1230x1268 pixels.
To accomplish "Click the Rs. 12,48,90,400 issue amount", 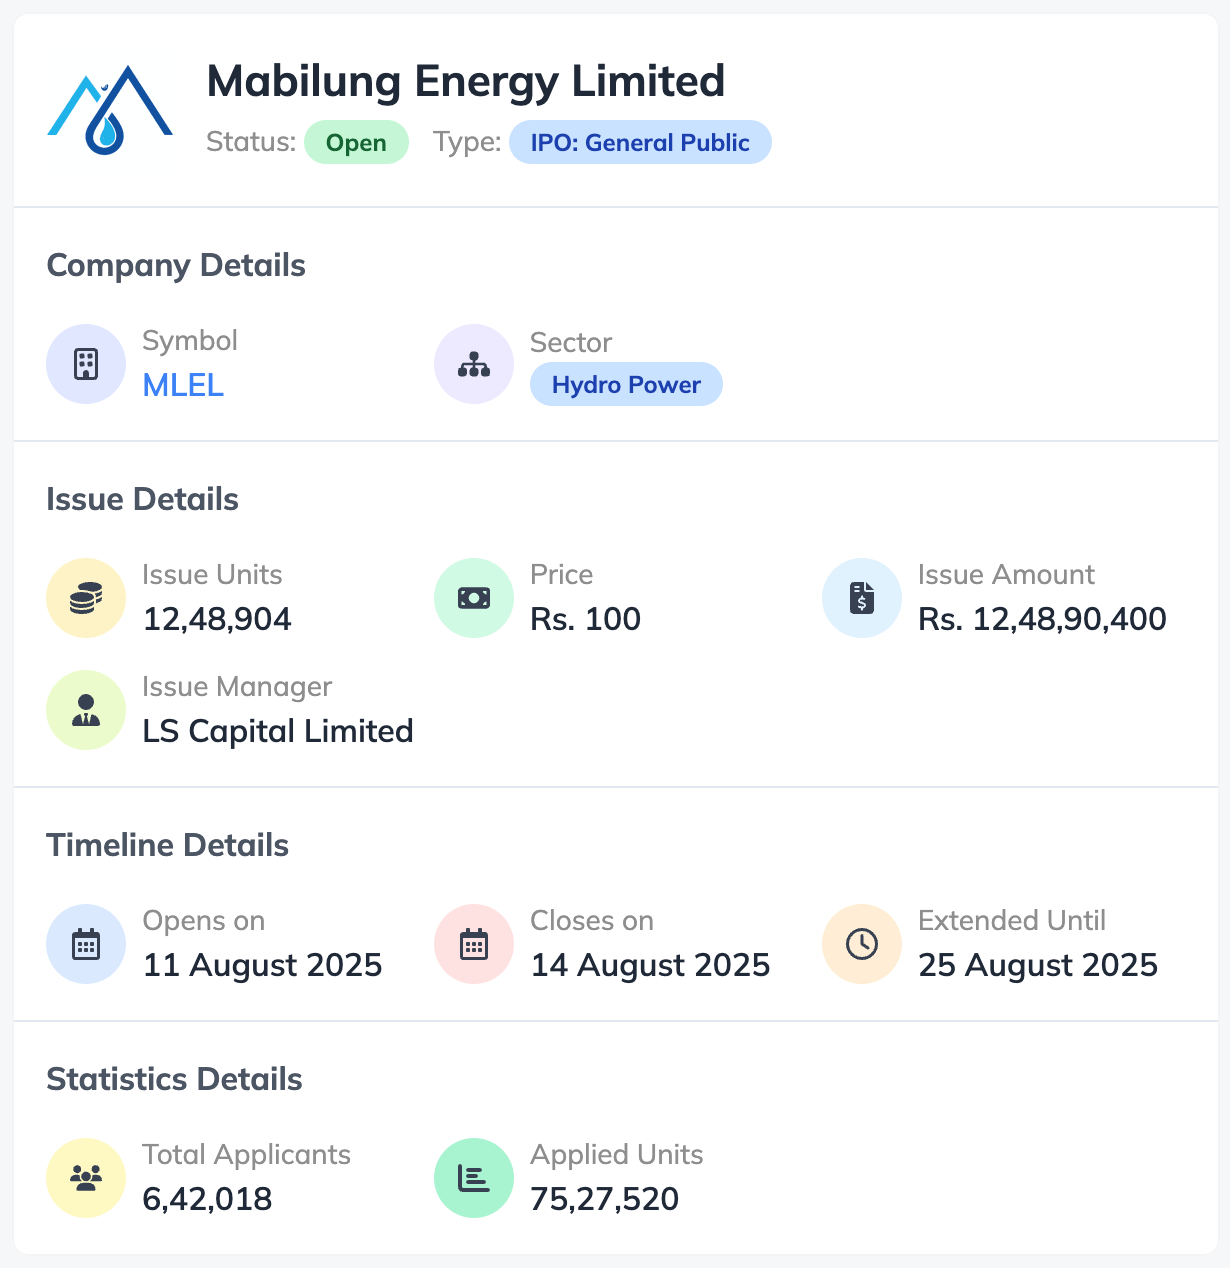I will click(x=1042, y=619).
